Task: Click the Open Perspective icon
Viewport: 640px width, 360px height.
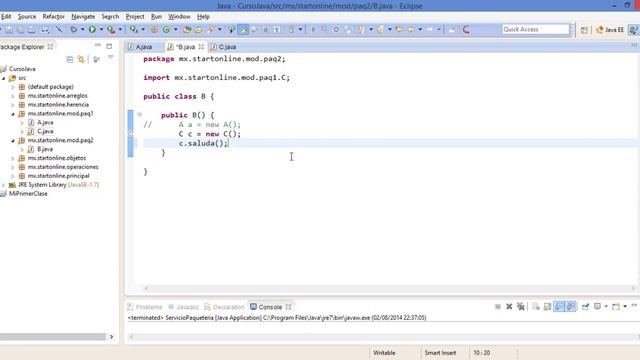Action: (x=584, y=30)
